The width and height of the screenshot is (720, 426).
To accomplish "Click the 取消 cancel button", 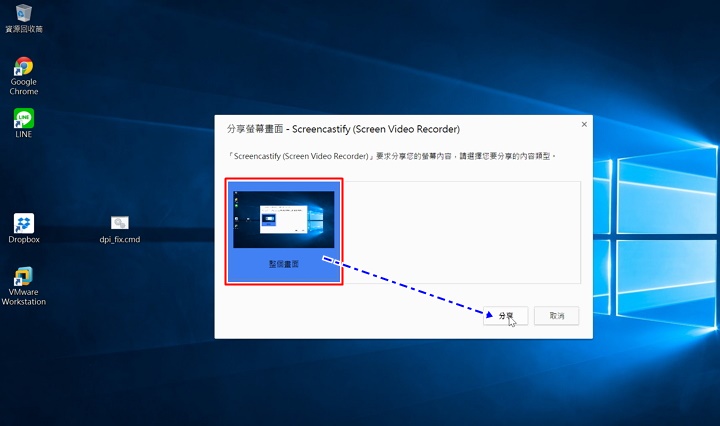I will [x=557, y=316].
